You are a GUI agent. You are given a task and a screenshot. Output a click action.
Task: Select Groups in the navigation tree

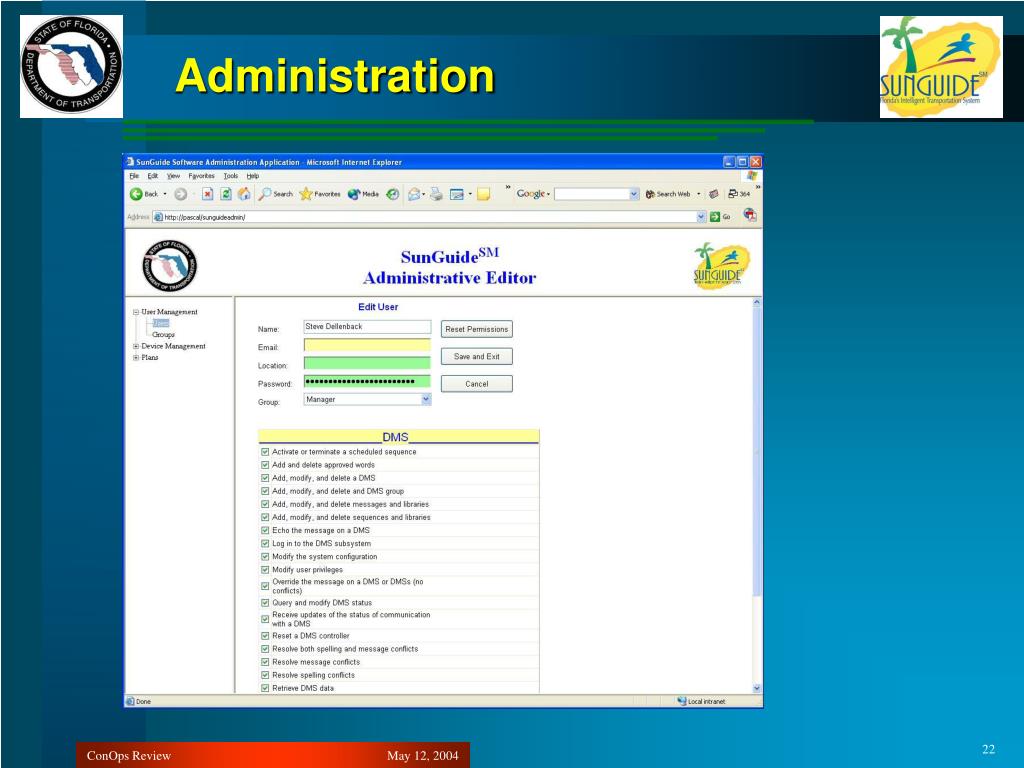click(x=163, y=334)
